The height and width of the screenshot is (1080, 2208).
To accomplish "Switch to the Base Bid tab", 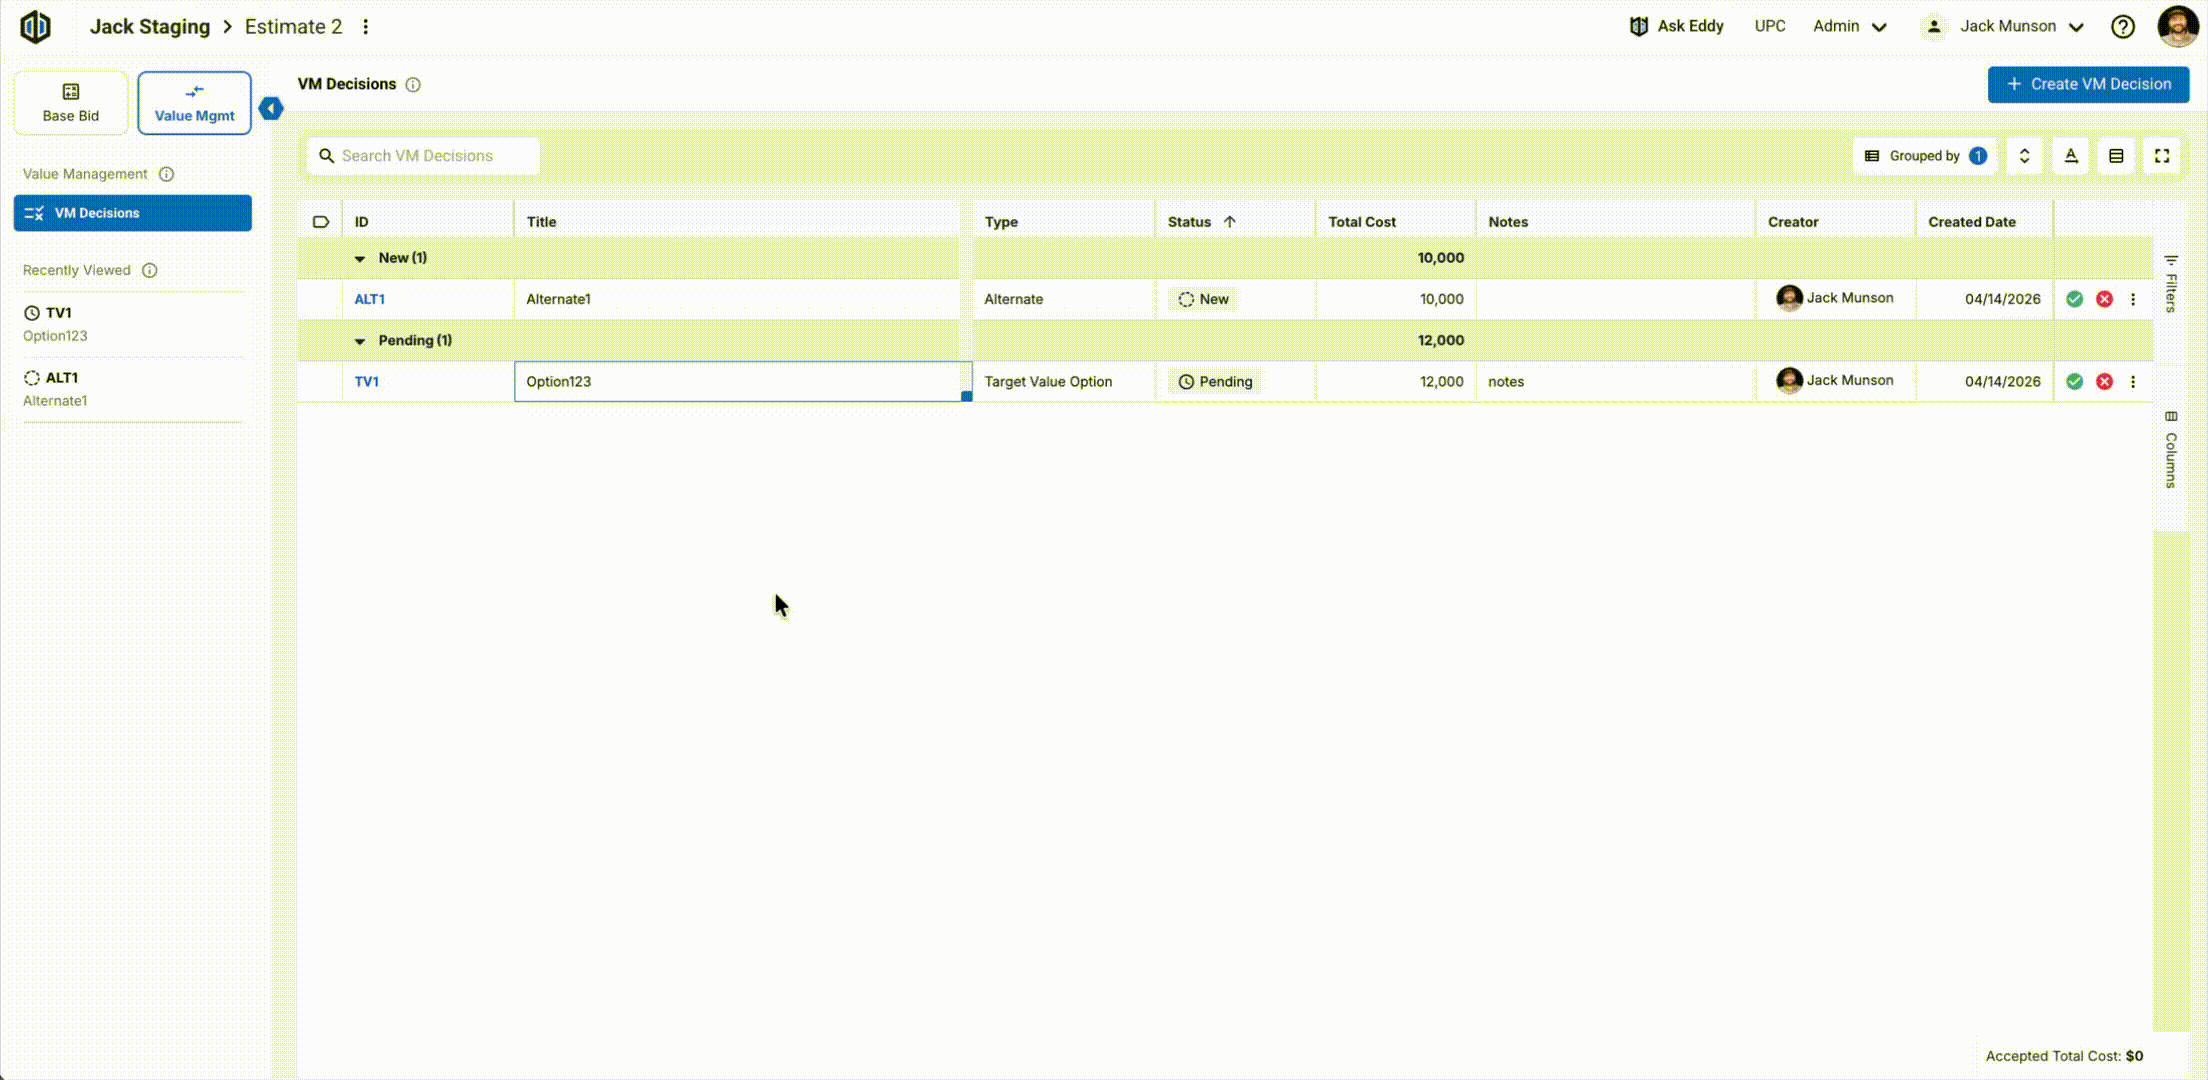I will pos(71,103).
